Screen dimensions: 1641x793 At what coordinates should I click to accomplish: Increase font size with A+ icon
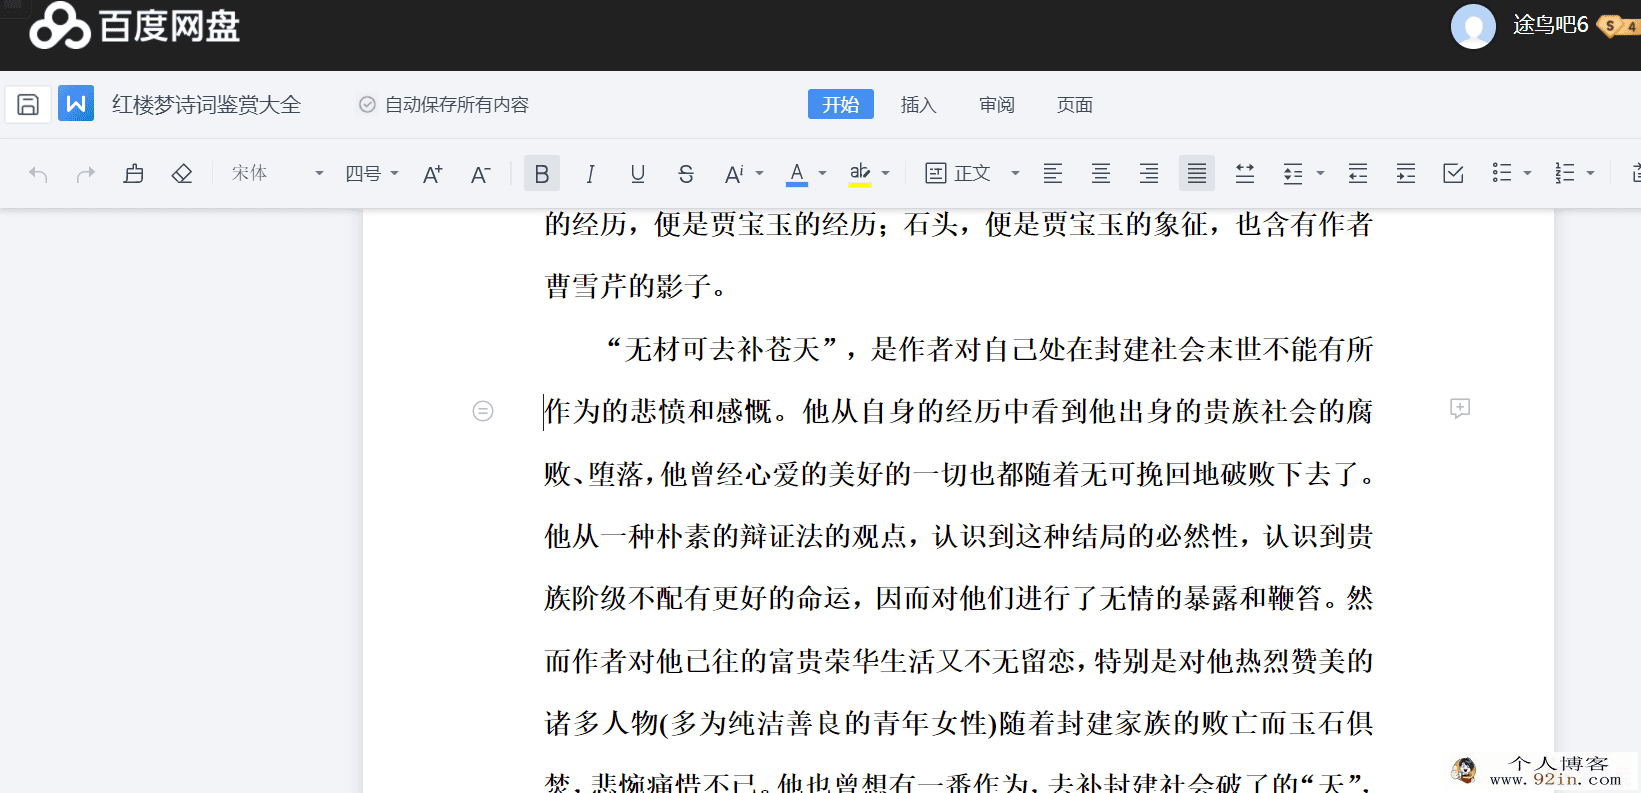click(433, 174)
